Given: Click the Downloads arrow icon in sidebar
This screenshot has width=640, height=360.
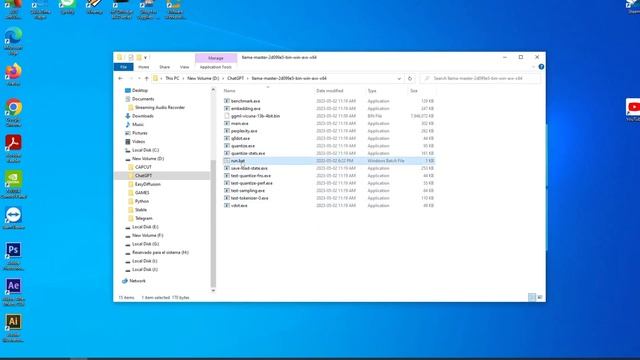Looking at the screenshot, I should pyautogui.click(x=127, y=116).
